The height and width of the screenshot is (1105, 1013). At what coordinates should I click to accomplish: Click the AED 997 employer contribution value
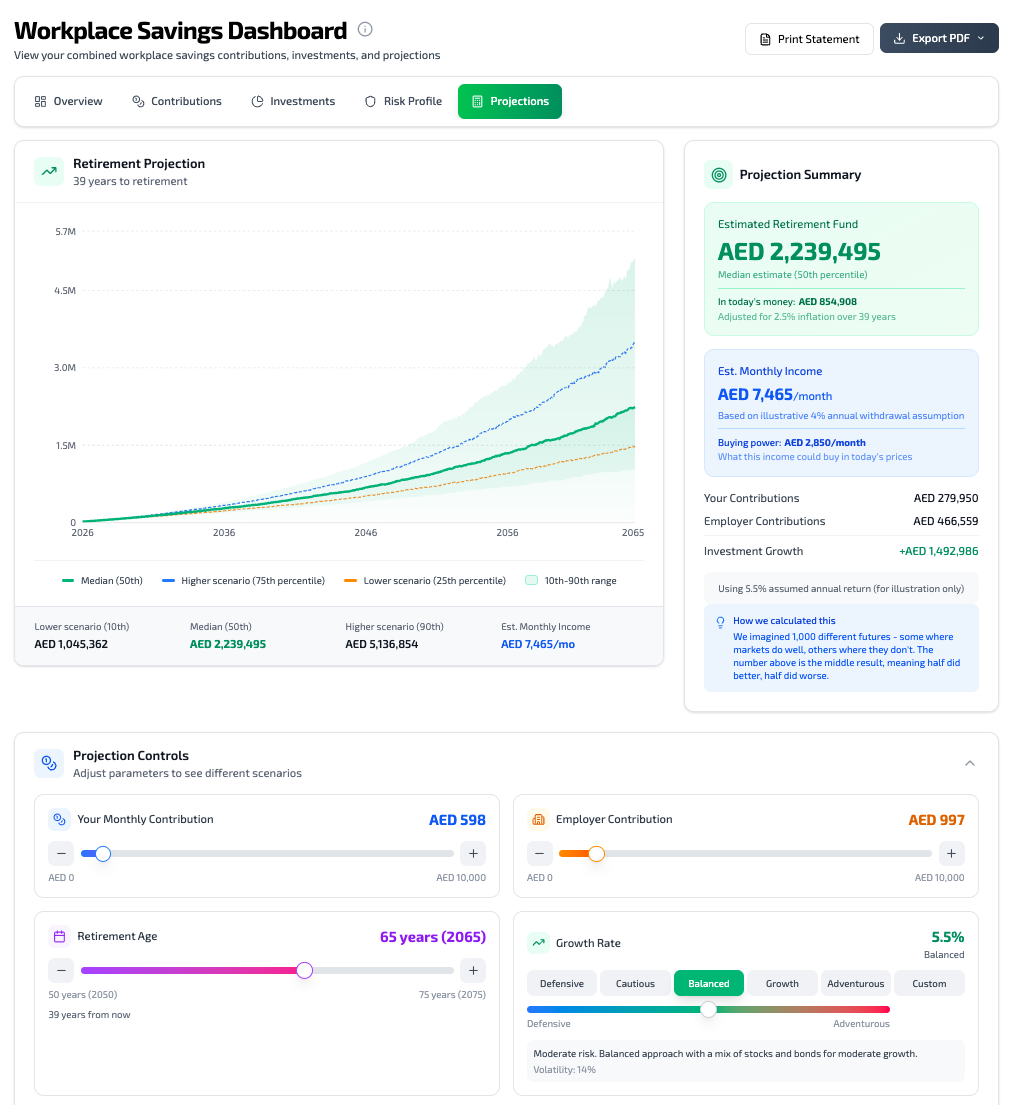pyautogui.click(x=936, y=820)
